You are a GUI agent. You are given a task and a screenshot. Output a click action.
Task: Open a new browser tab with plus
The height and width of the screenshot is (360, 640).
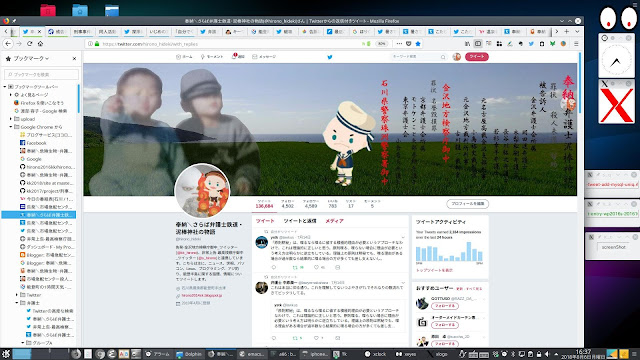pyautogui.click(x=567, y=31)
